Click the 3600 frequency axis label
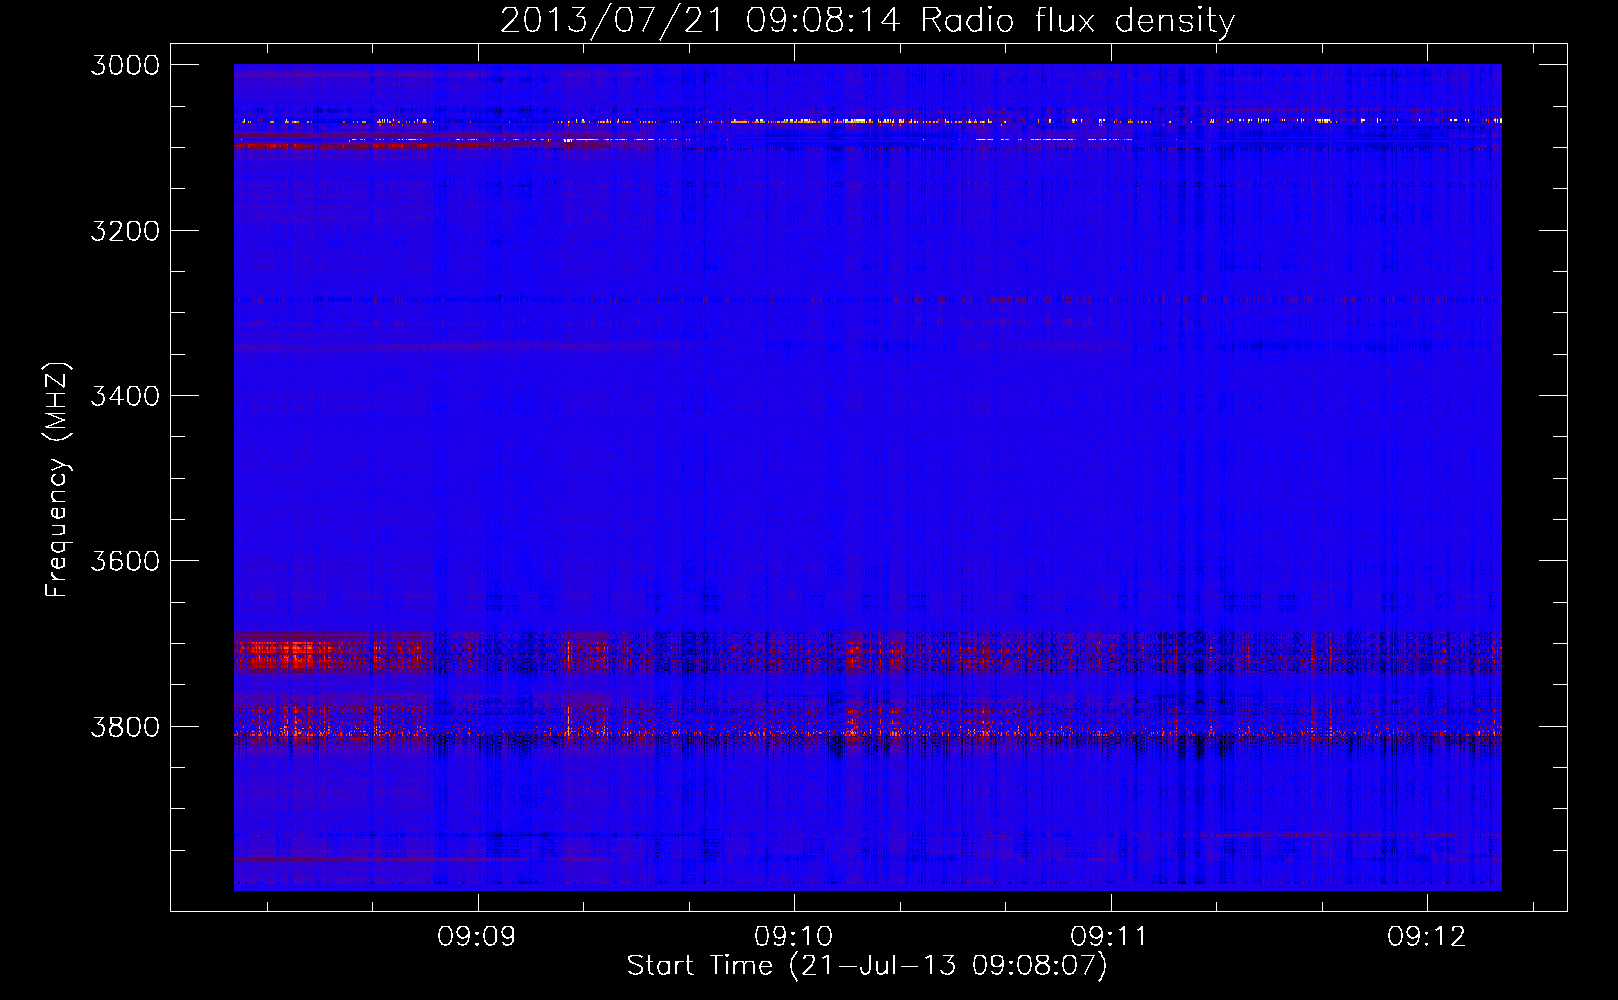Viewport: 1618px width, 1000px height. (124, 561)
